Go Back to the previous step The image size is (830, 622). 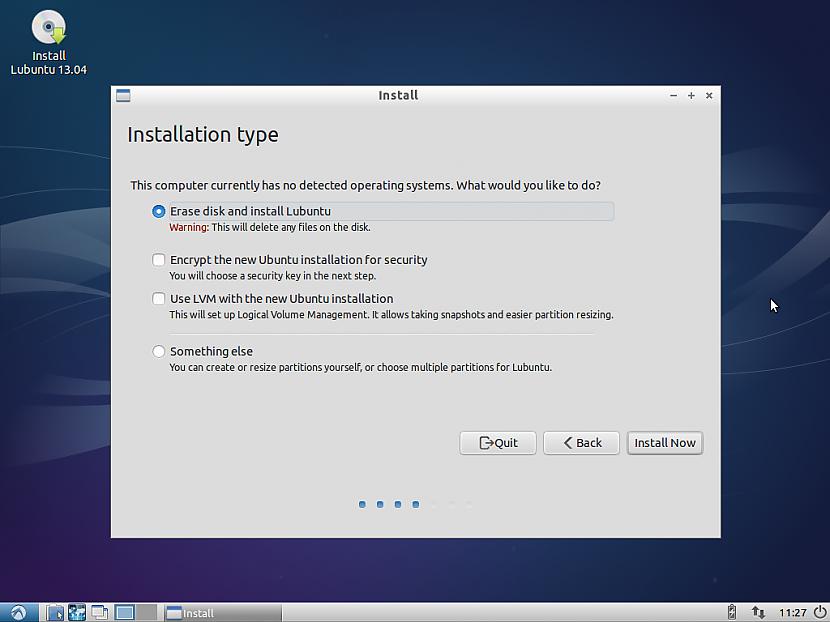pyautogui.click(x=581, y=443)
